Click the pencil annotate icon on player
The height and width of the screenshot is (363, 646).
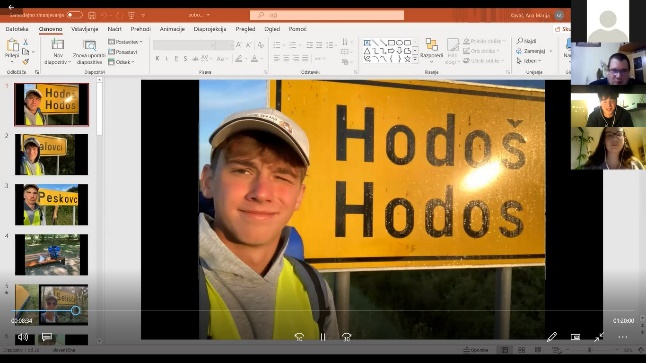[x=552, y=337]
